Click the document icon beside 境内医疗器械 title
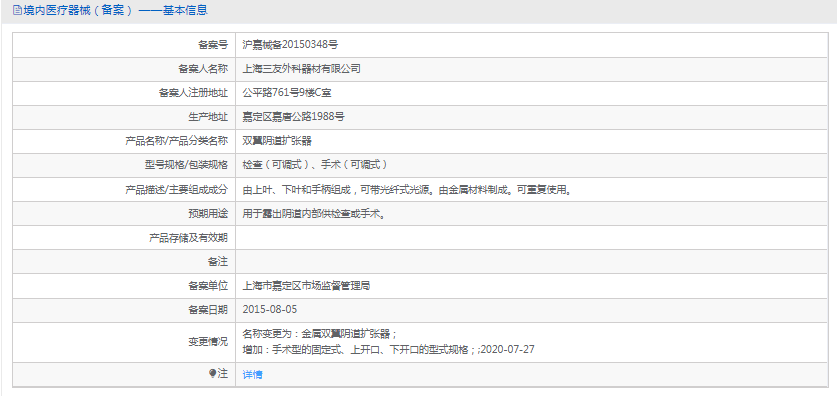The height and width of the screenshot is (396, 837). tap(17, 10)
